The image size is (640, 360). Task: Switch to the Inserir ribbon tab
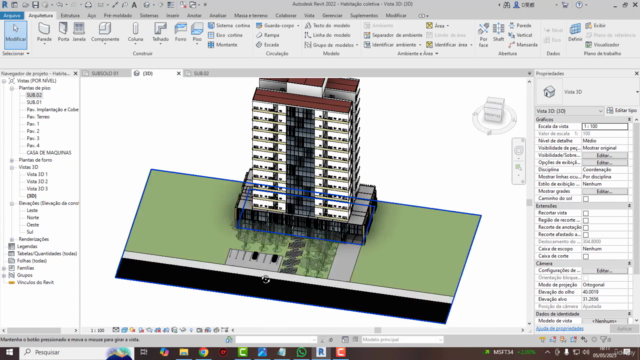click(172, 16)
